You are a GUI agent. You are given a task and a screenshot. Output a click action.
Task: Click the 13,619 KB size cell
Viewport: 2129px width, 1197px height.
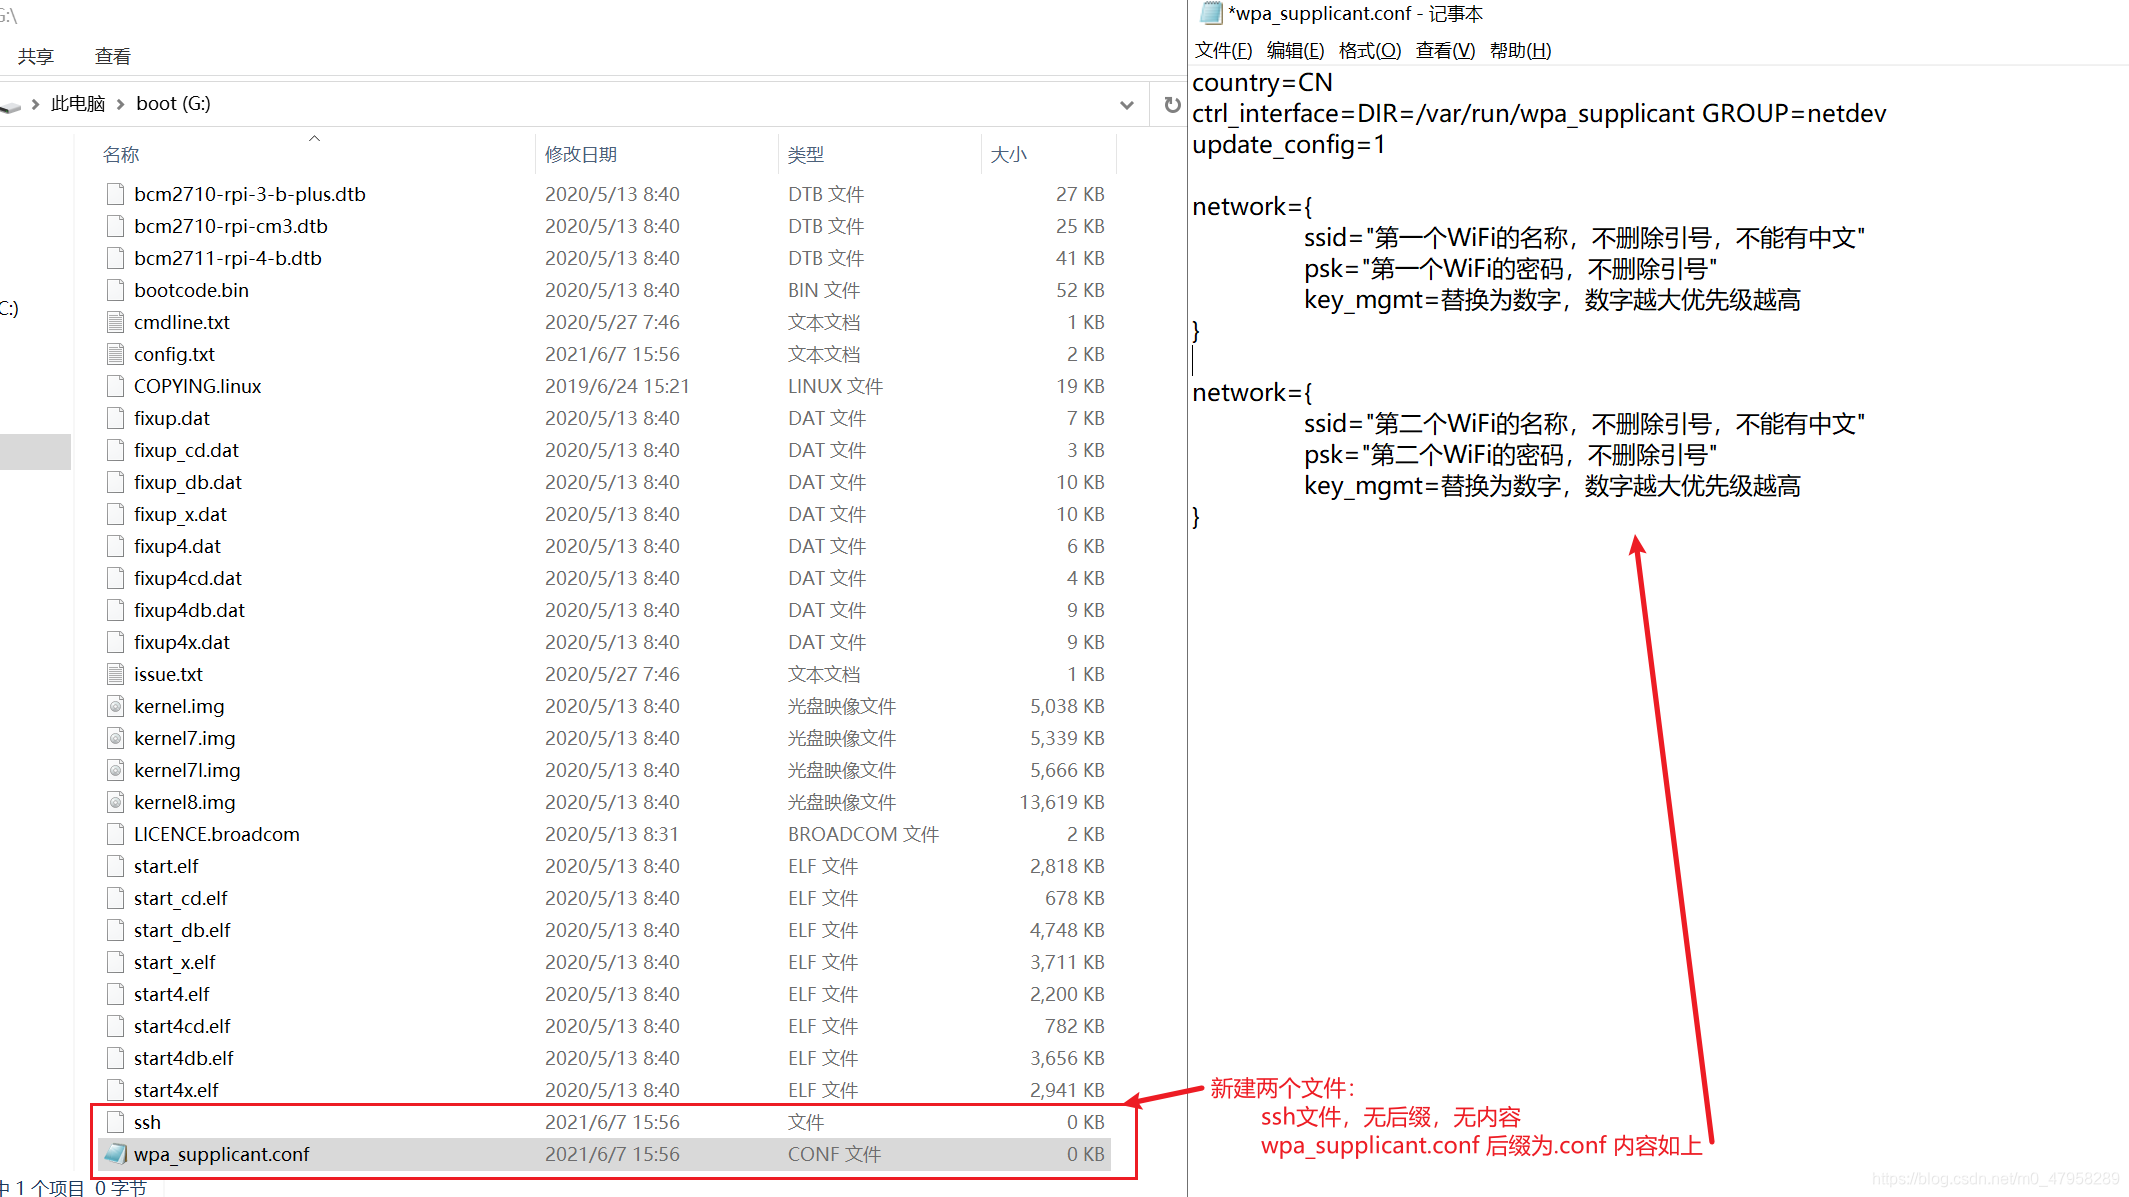[x=1062, y=802]
